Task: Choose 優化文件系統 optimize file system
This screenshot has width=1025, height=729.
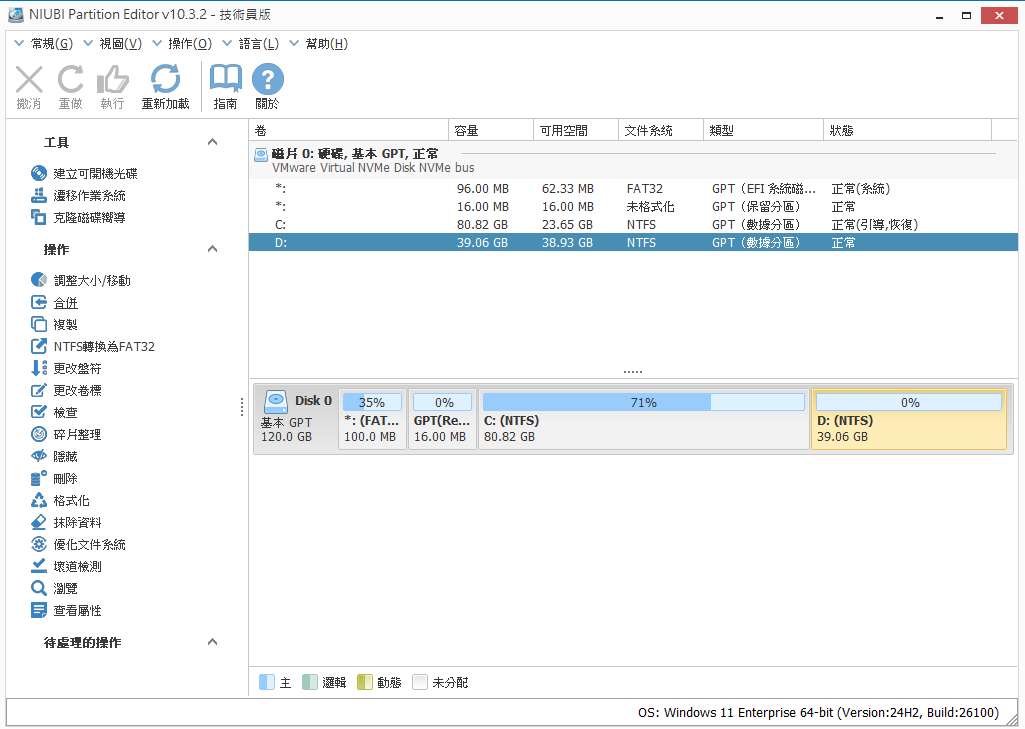Action: (78, 545)
